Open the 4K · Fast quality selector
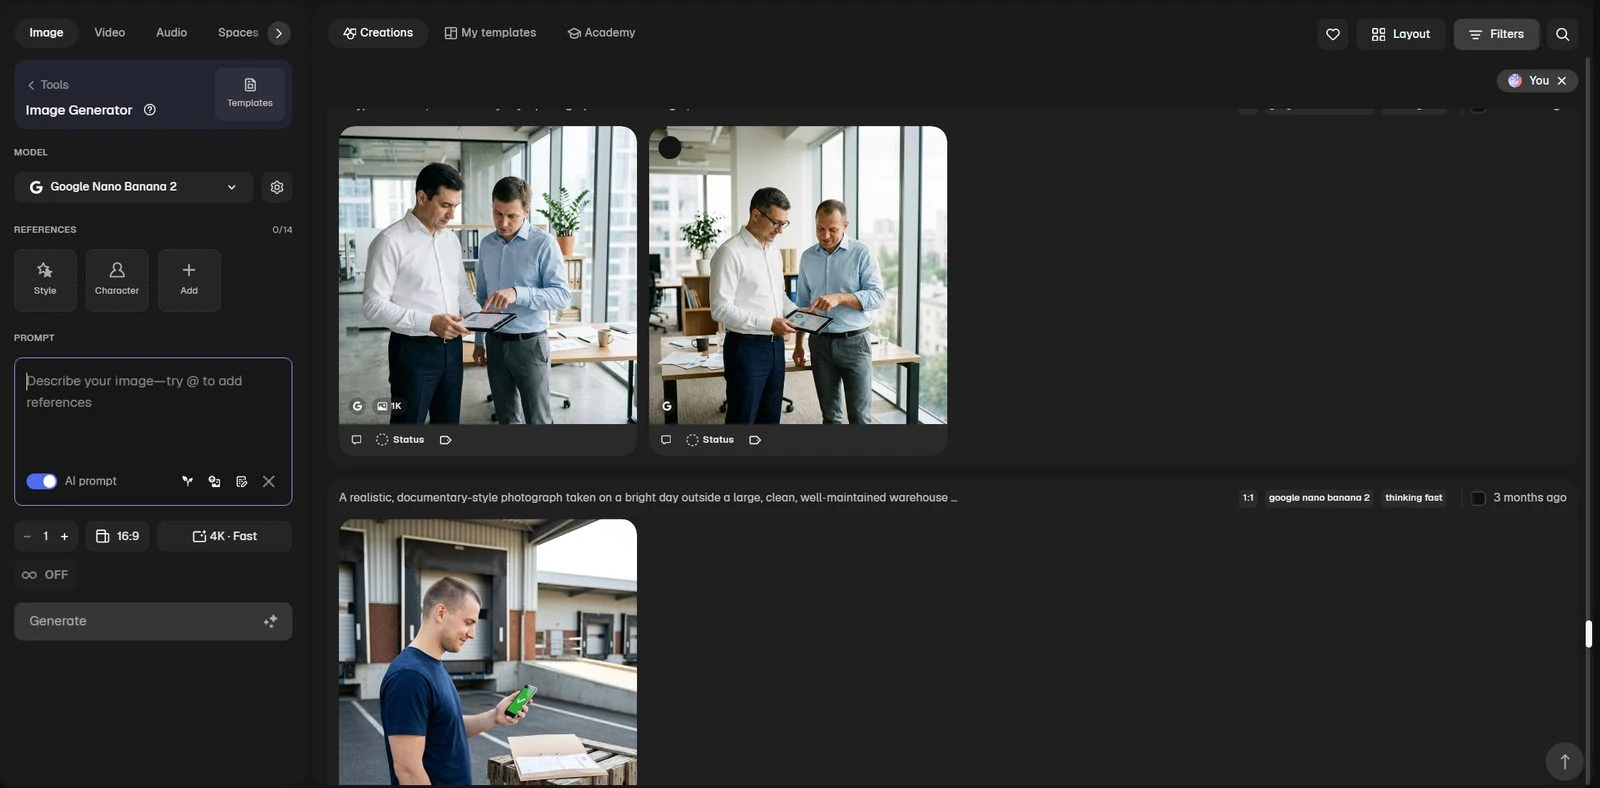 (225, 536)
